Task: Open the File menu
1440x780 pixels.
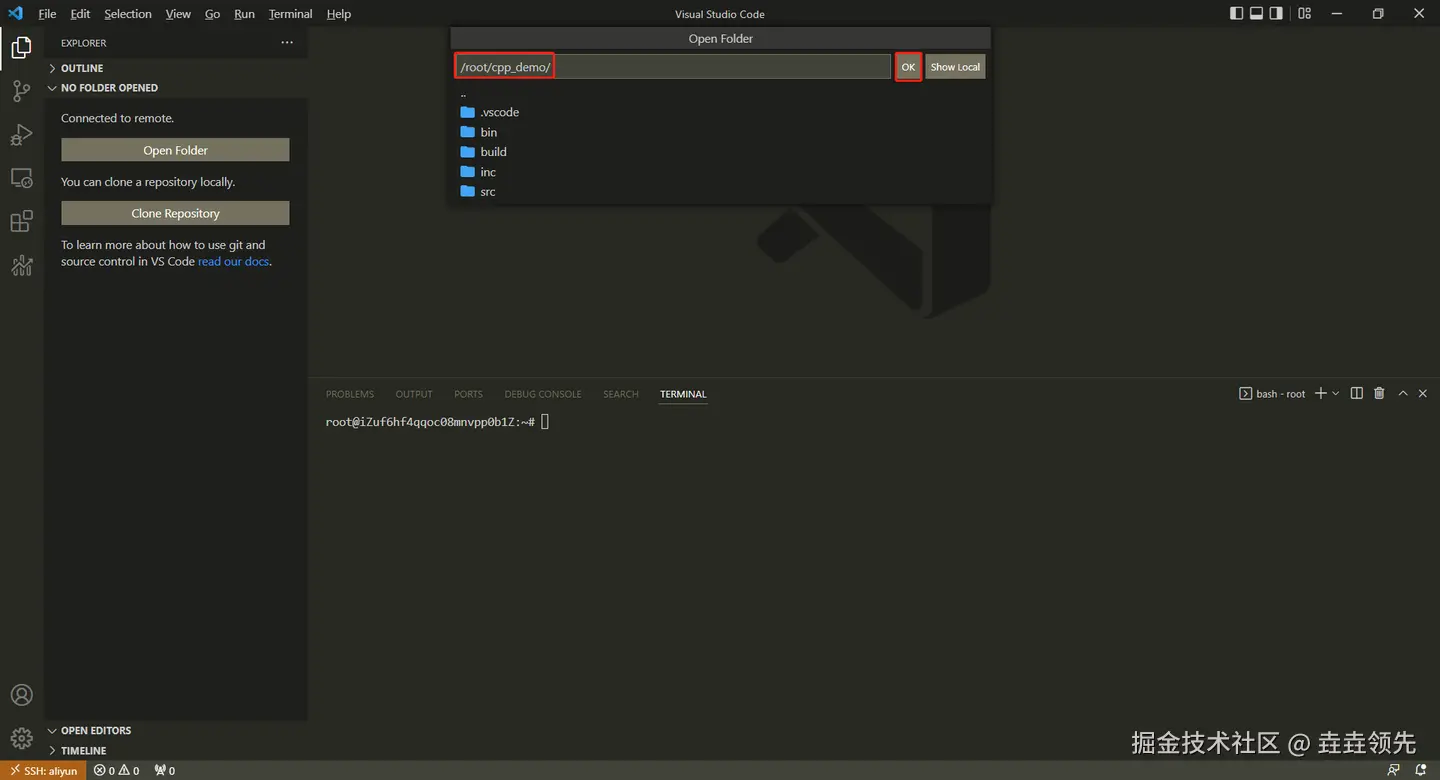Action: (47, 14)
